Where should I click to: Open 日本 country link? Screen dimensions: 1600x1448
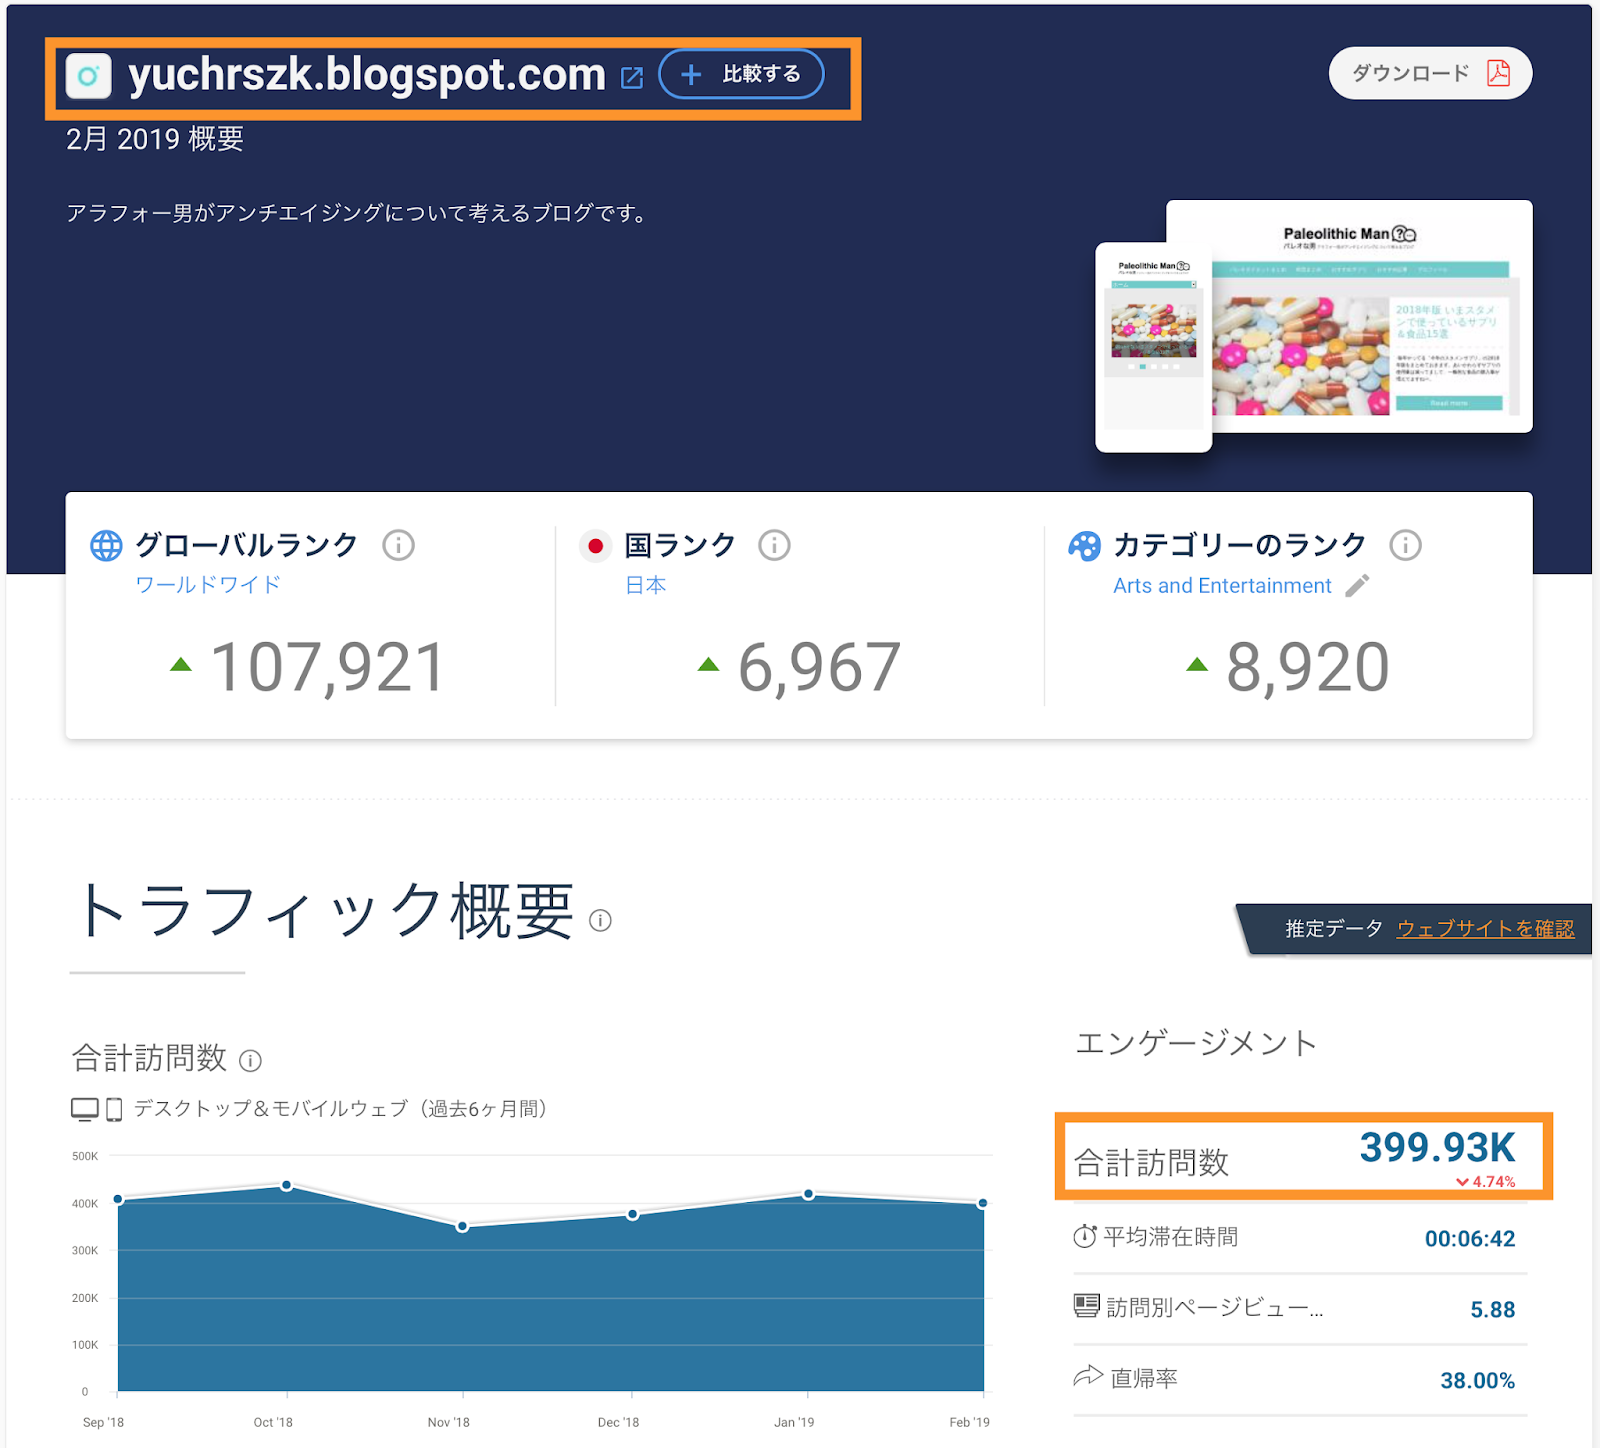coord(646,585)
